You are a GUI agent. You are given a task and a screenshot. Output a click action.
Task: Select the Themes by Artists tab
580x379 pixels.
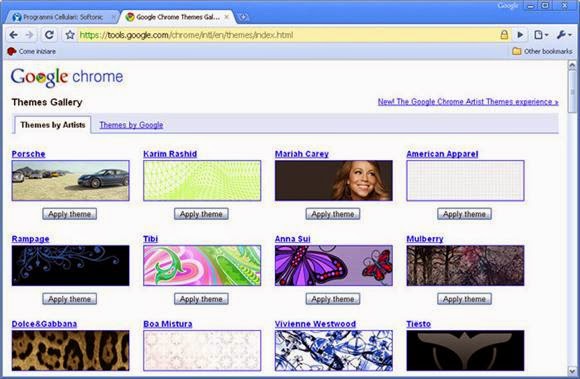point(53,125)
